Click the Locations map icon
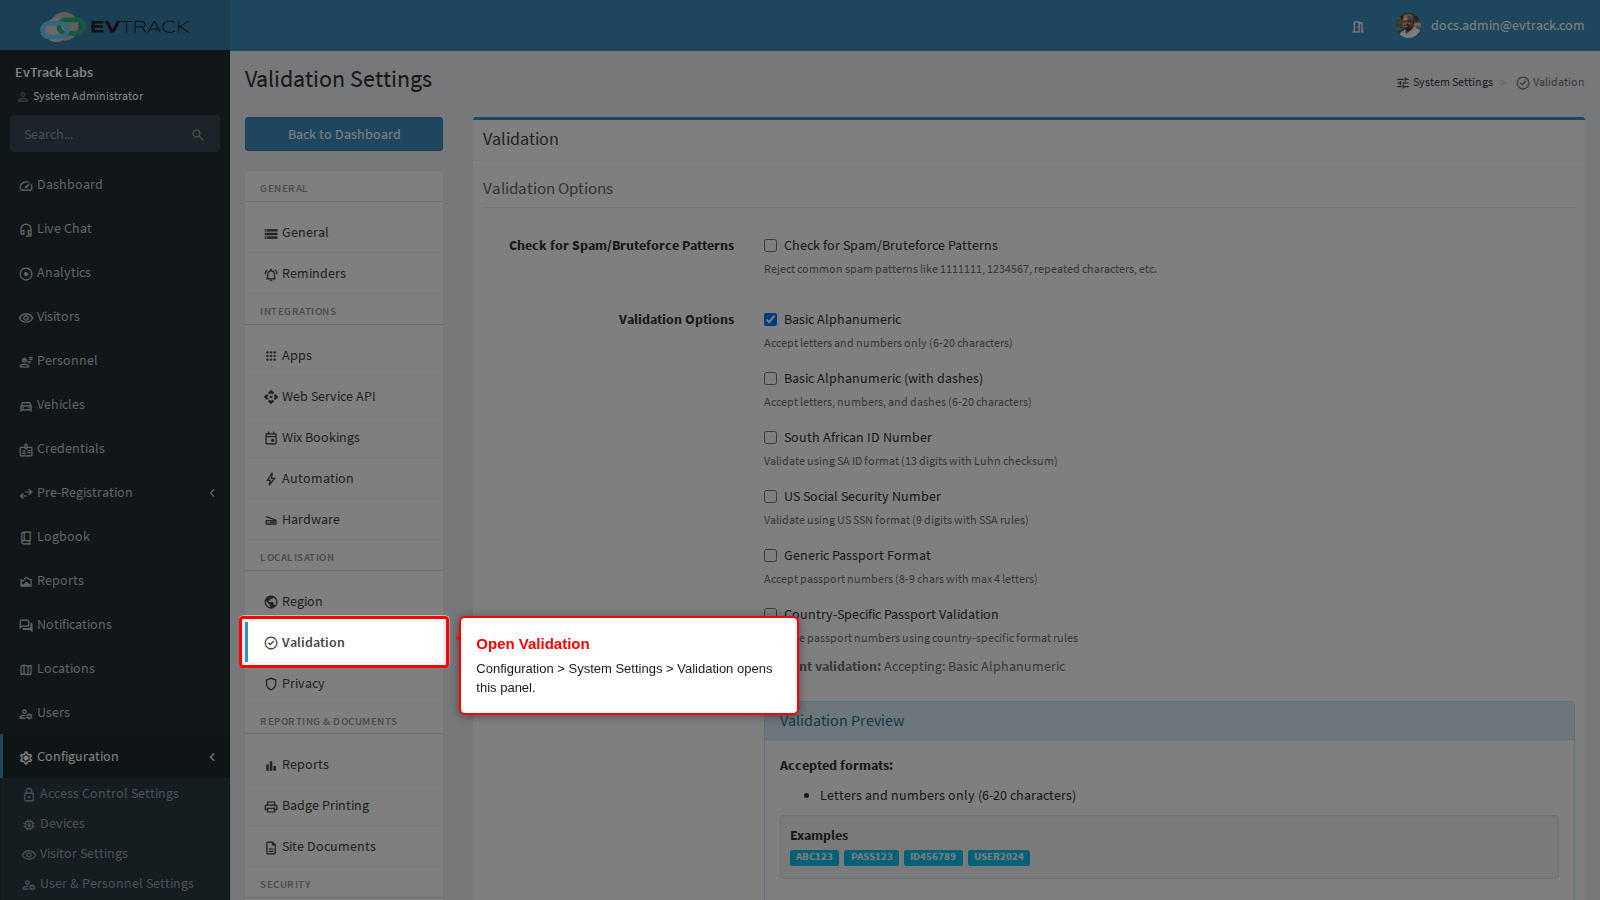This screenshot has width=1600, height=900. [26, 670]
